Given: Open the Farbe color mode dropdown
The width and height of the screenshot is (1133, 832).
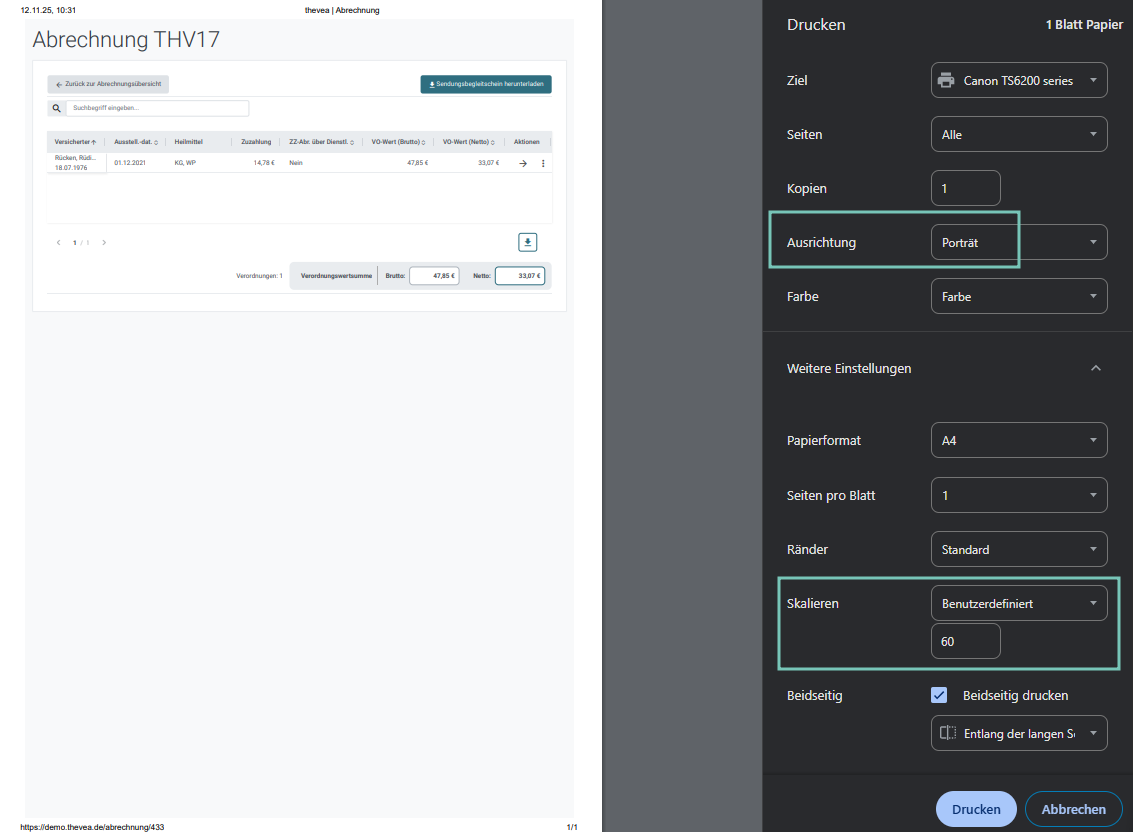Looking at the screenshot, I should point(1019,296).
